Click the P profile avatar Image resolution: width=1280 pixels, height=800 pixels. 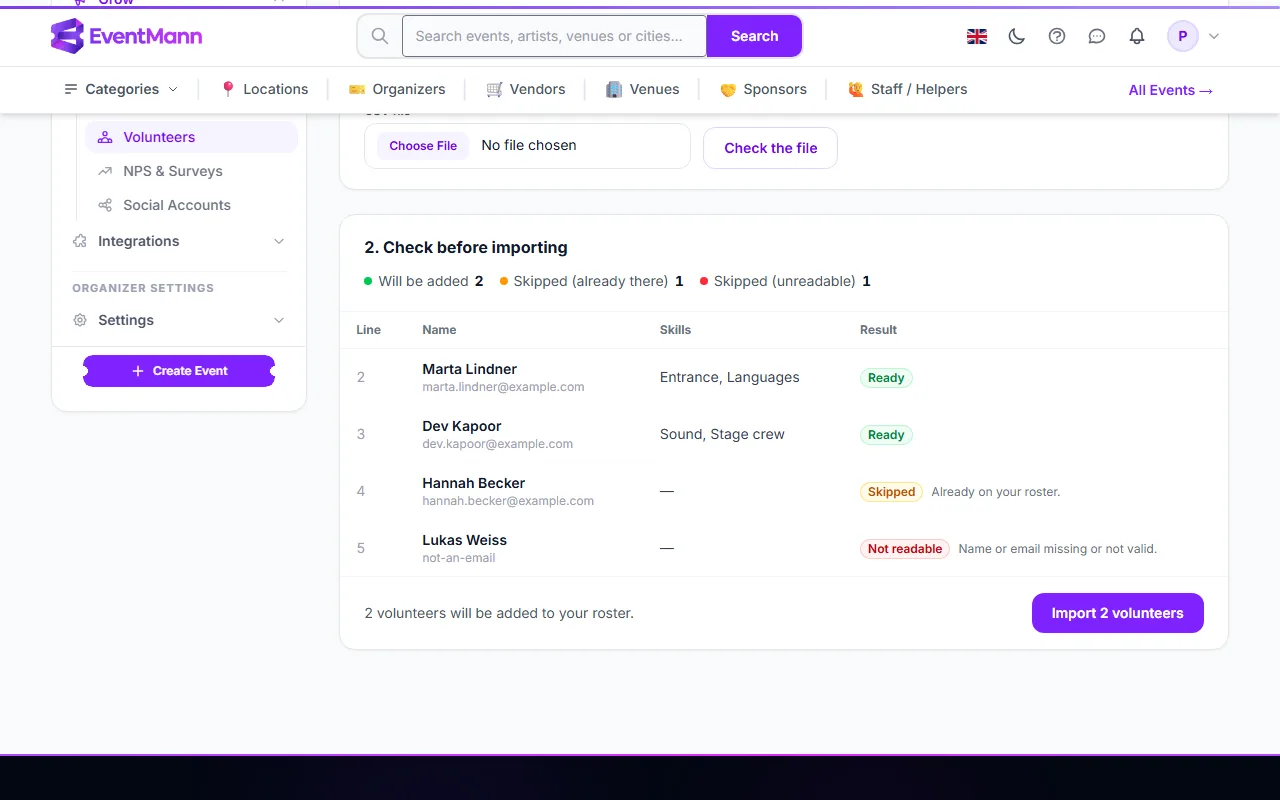point(1183,36)
